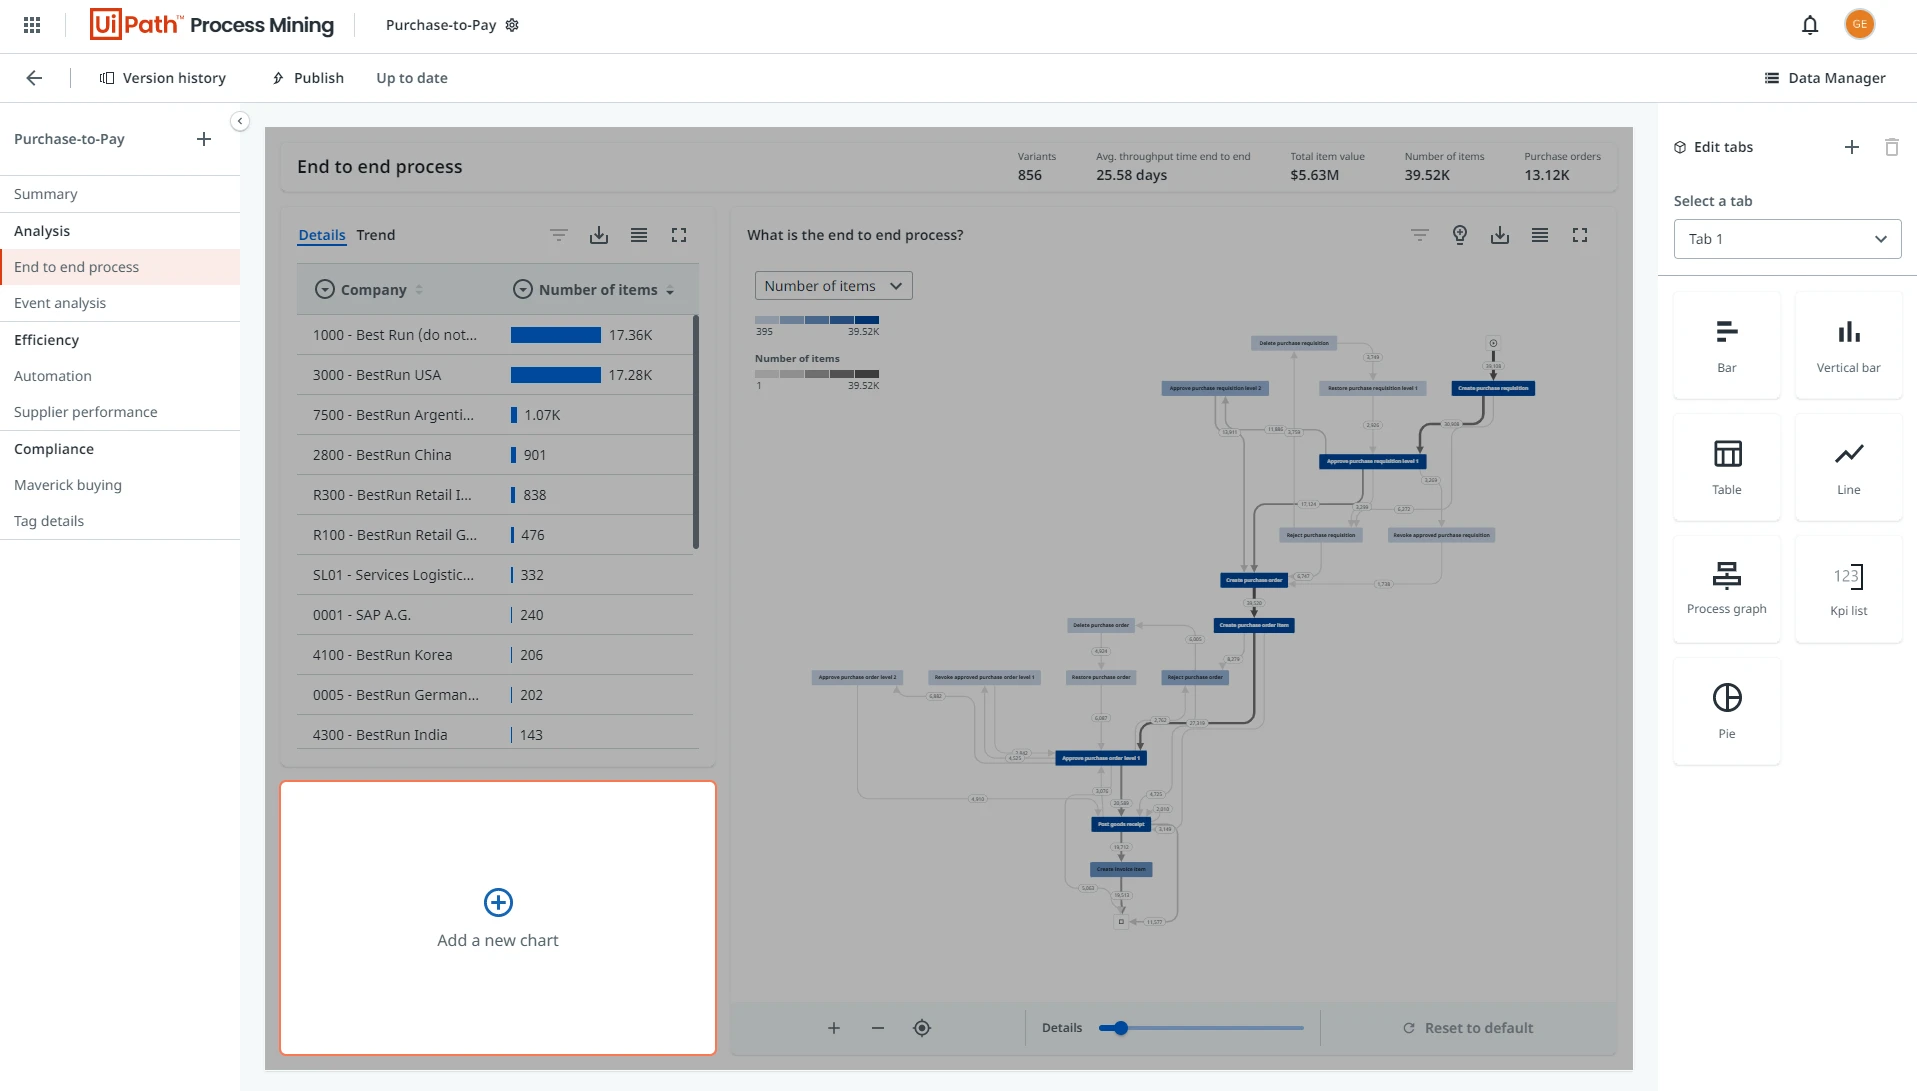Open Data Manager

[1825, 78]
